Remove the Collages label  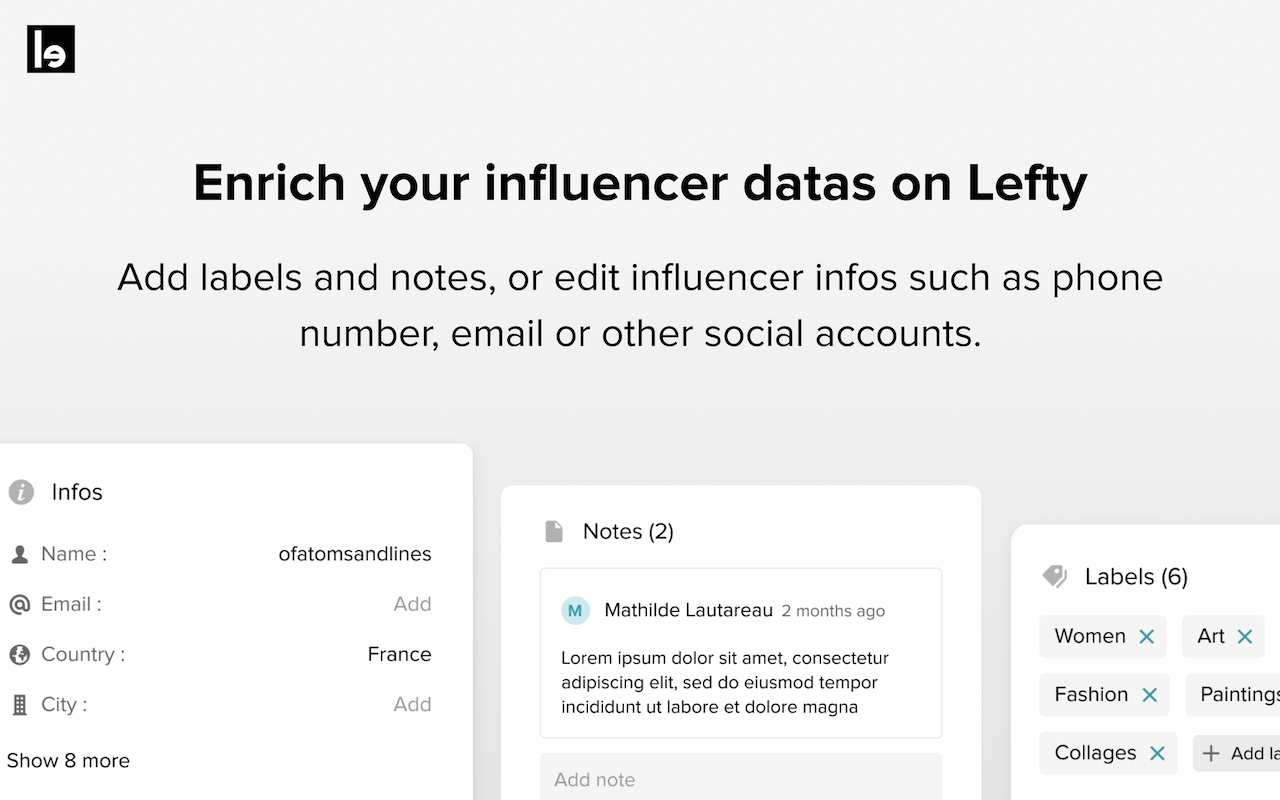click(1157, 753)
